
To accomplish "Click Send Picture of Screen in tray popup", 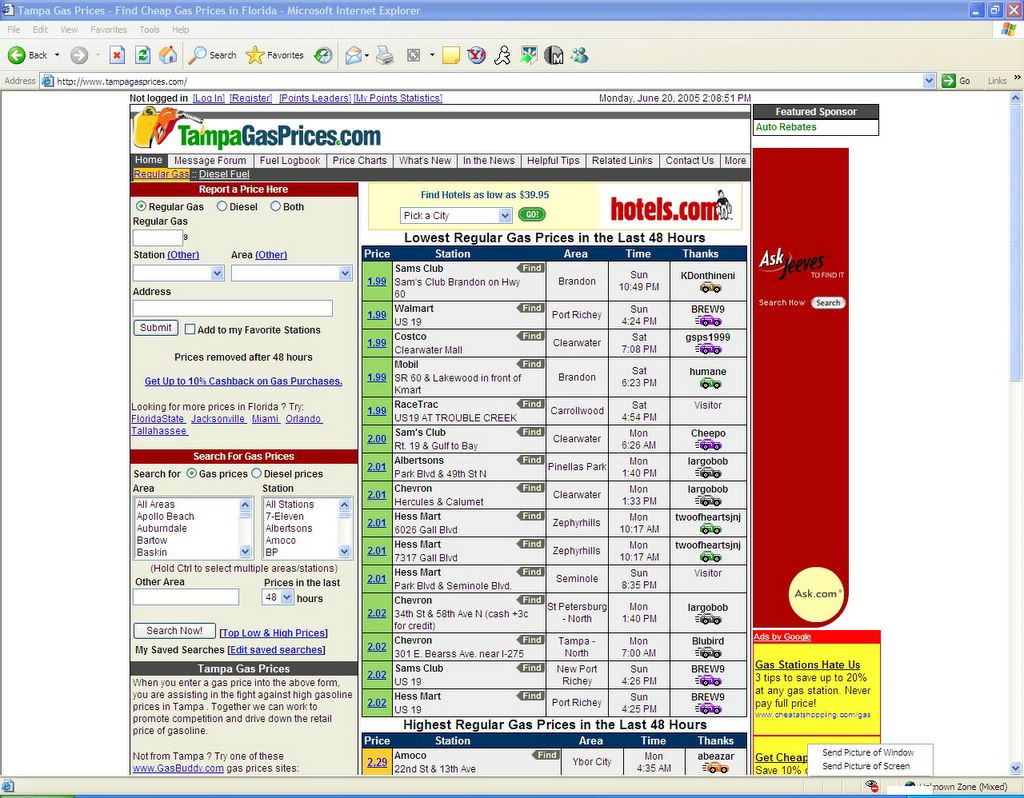I will [866, 766].
